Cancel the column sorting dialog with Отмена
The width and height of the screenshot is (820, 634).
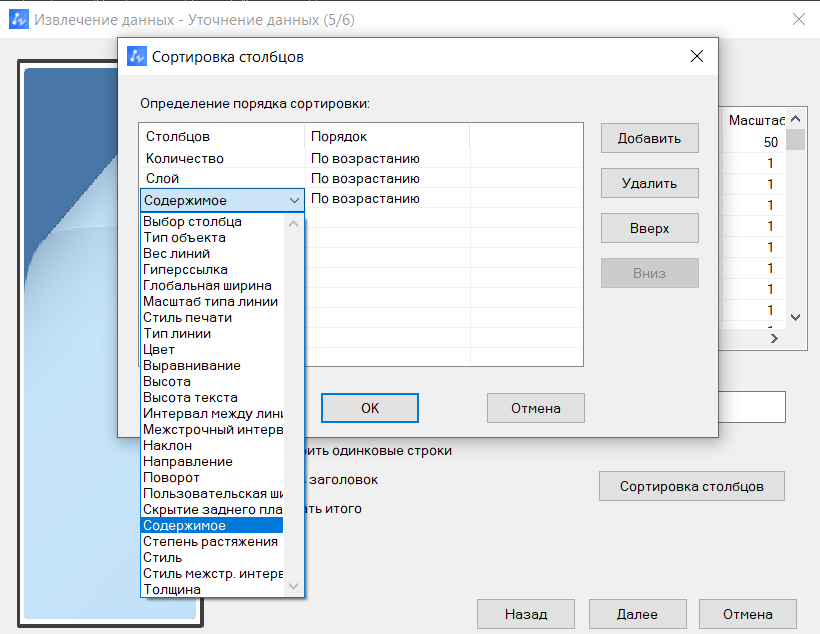coord(535,408)
